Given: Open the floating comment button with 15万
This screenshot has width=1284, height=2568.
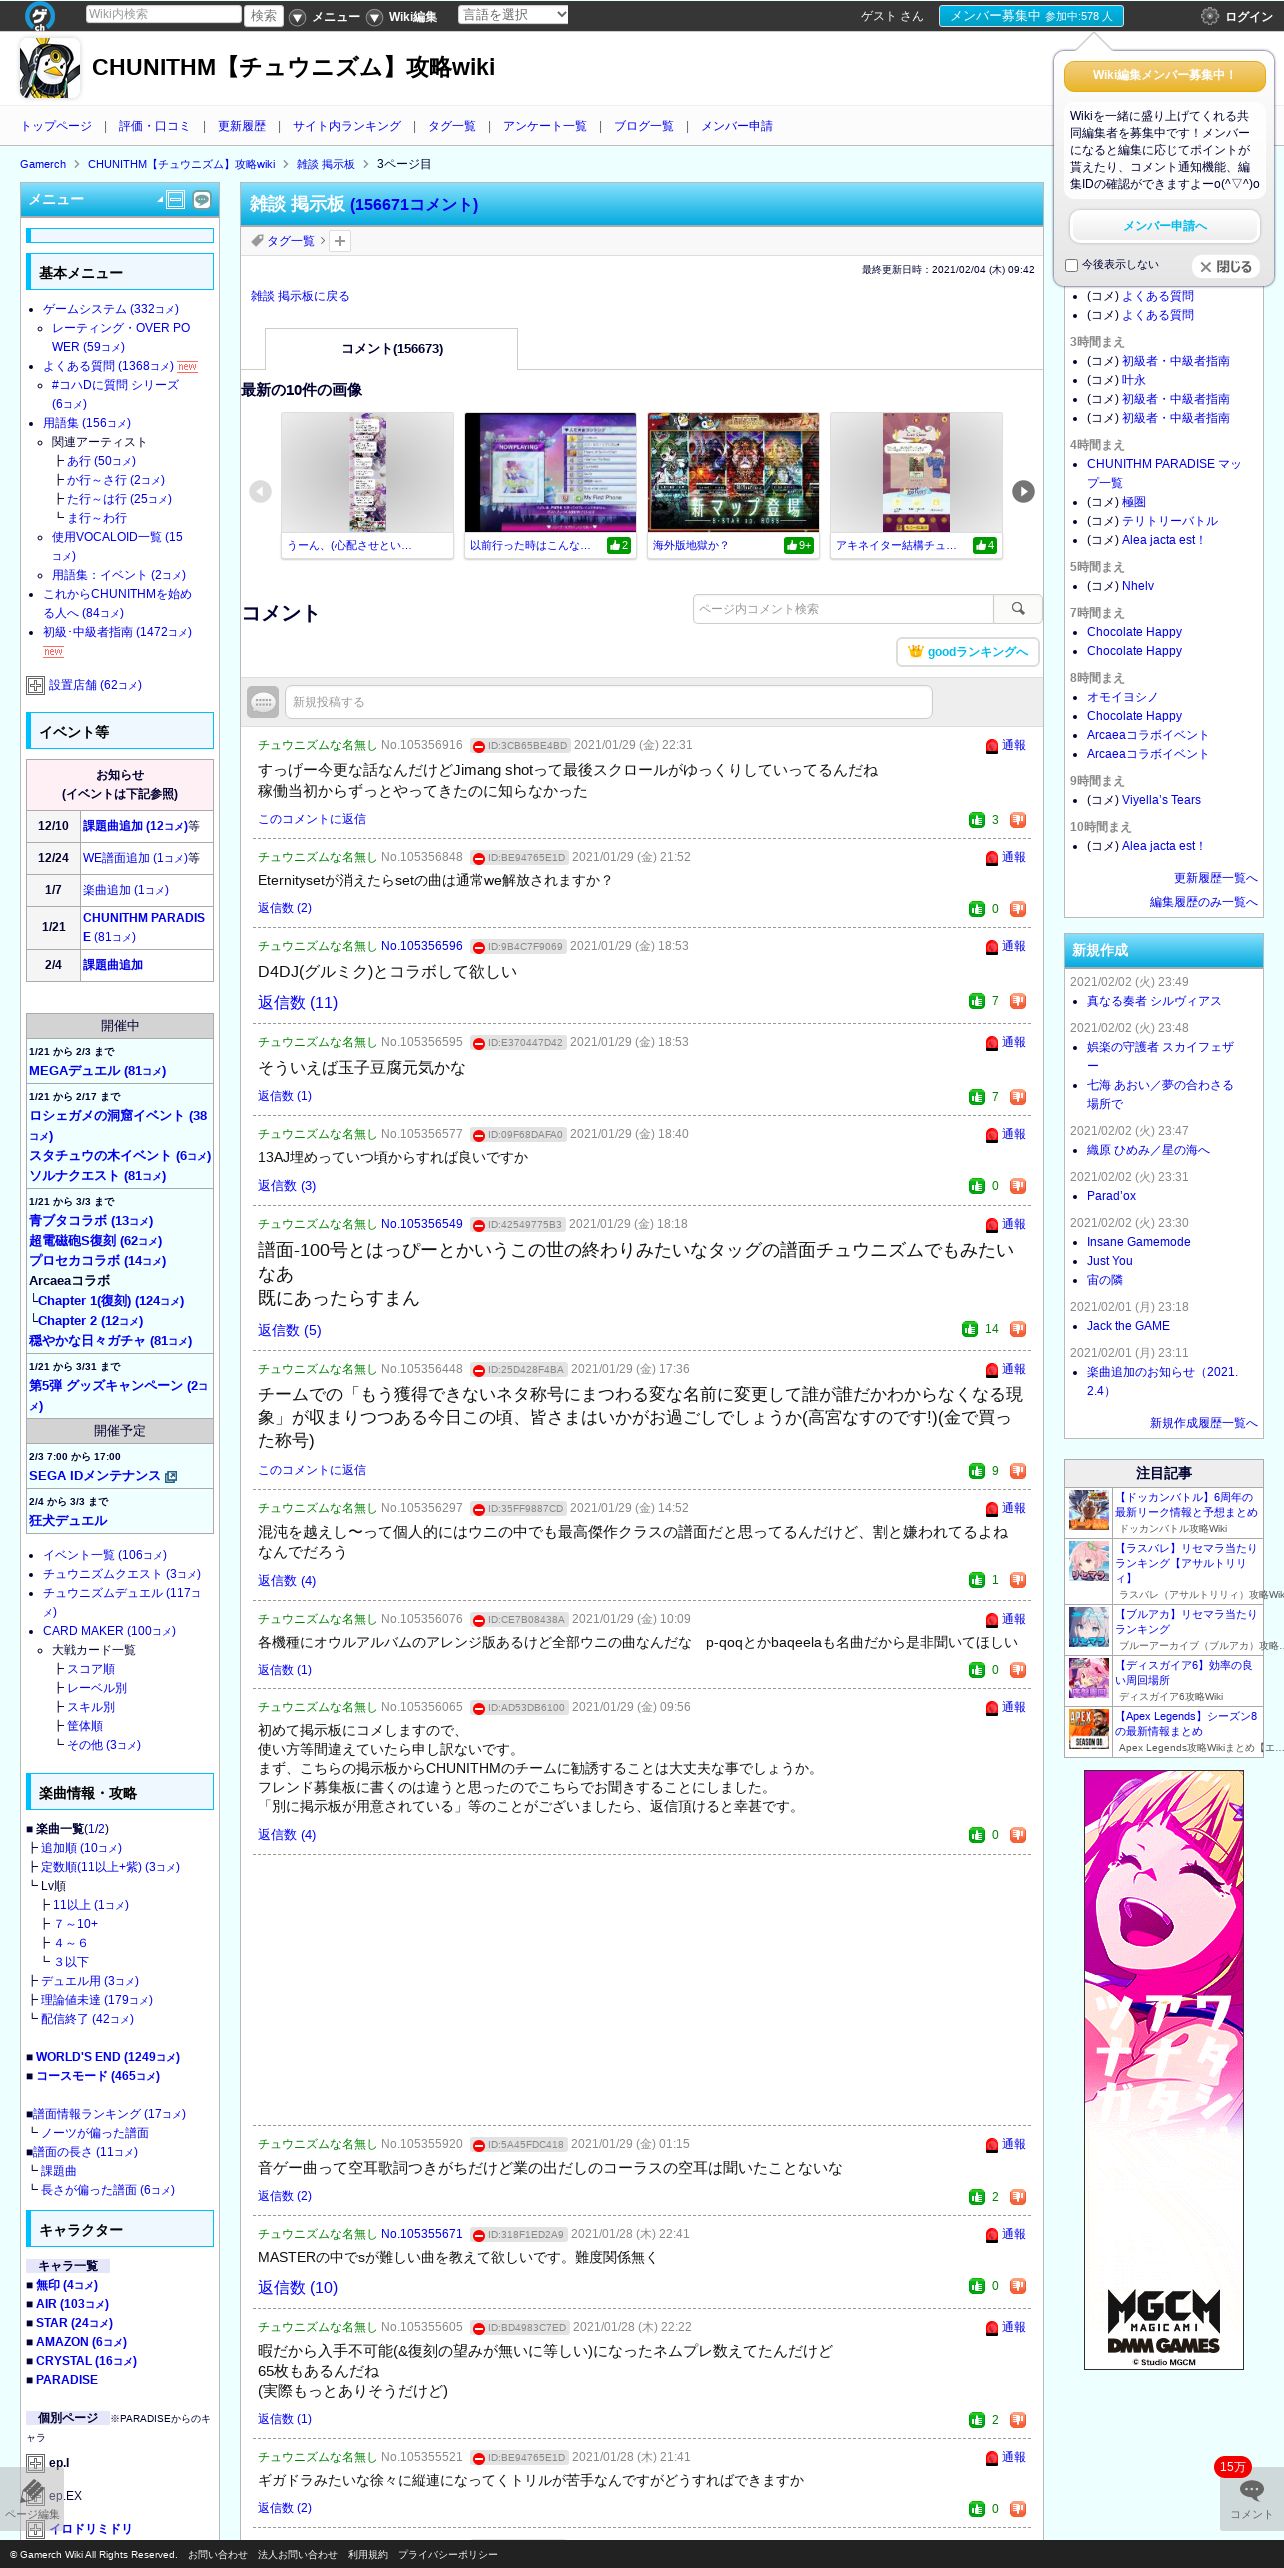Looking at the screenshot, I should tap(1251, 2498).
